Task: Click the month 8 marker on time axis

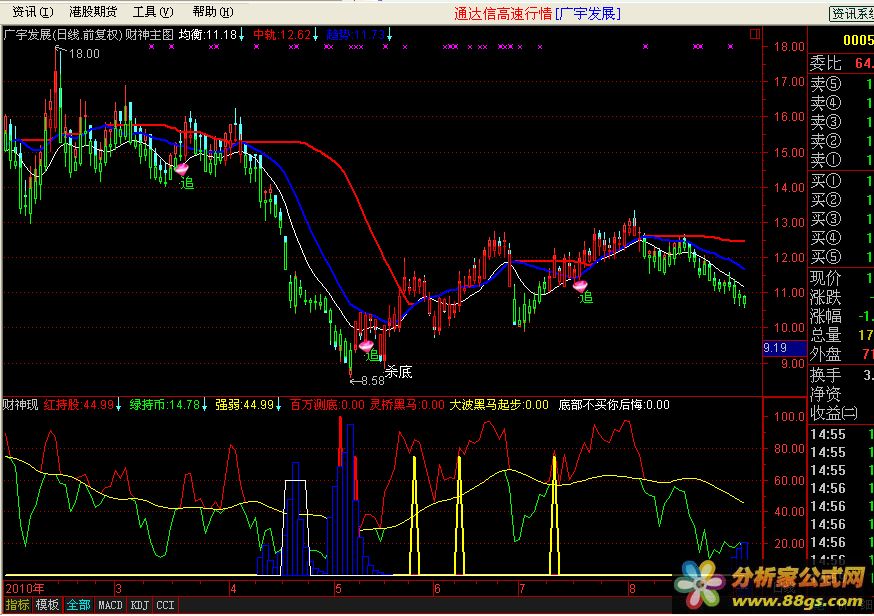Action: coord(632,589)
